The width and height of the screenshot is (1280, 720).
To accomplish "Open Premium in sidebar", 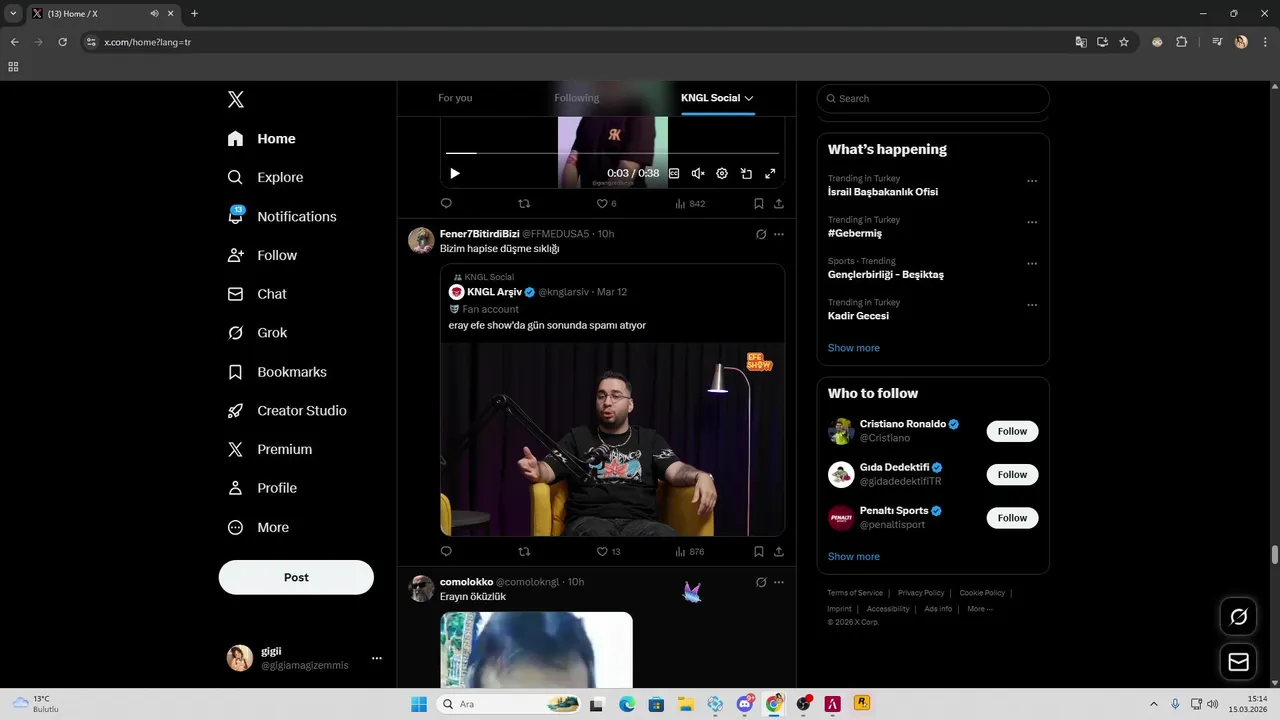I will coord(270,450).
